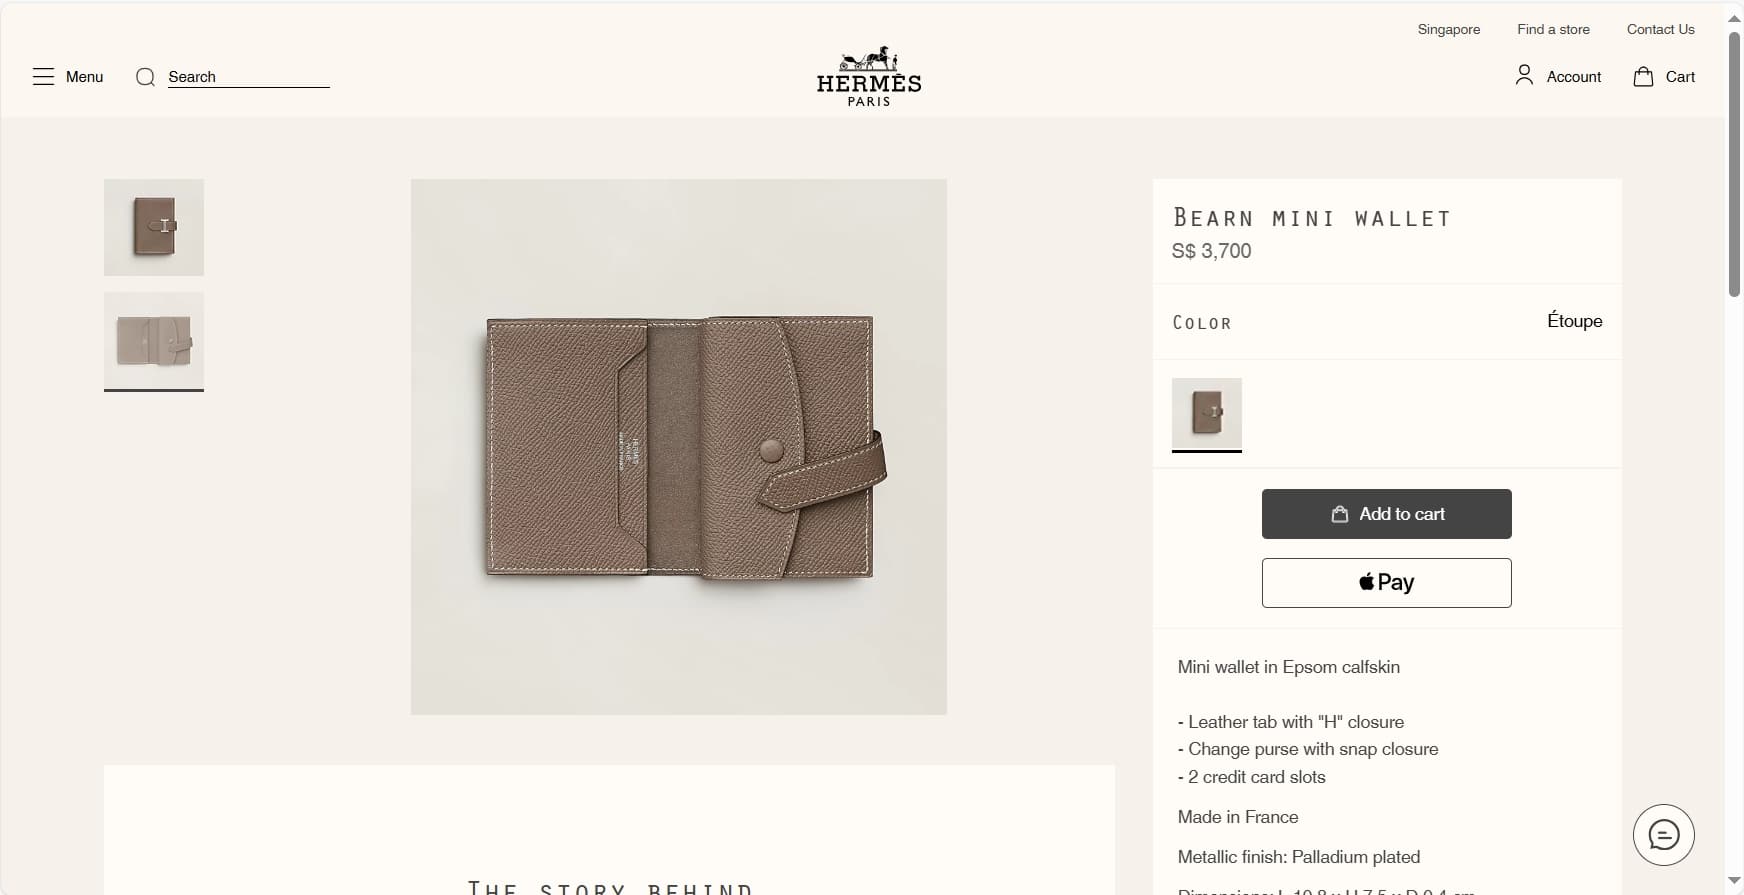Show the open wallet thumbnail

click(x=154, y=340)
